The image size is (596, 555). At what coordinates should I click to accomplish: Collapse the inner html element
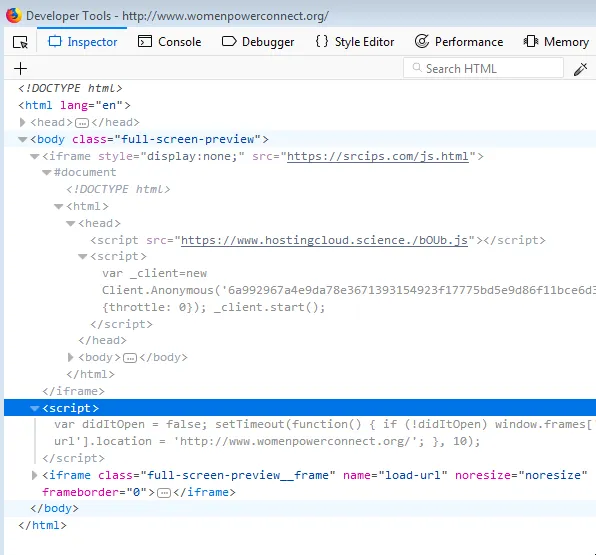[59, 206]
